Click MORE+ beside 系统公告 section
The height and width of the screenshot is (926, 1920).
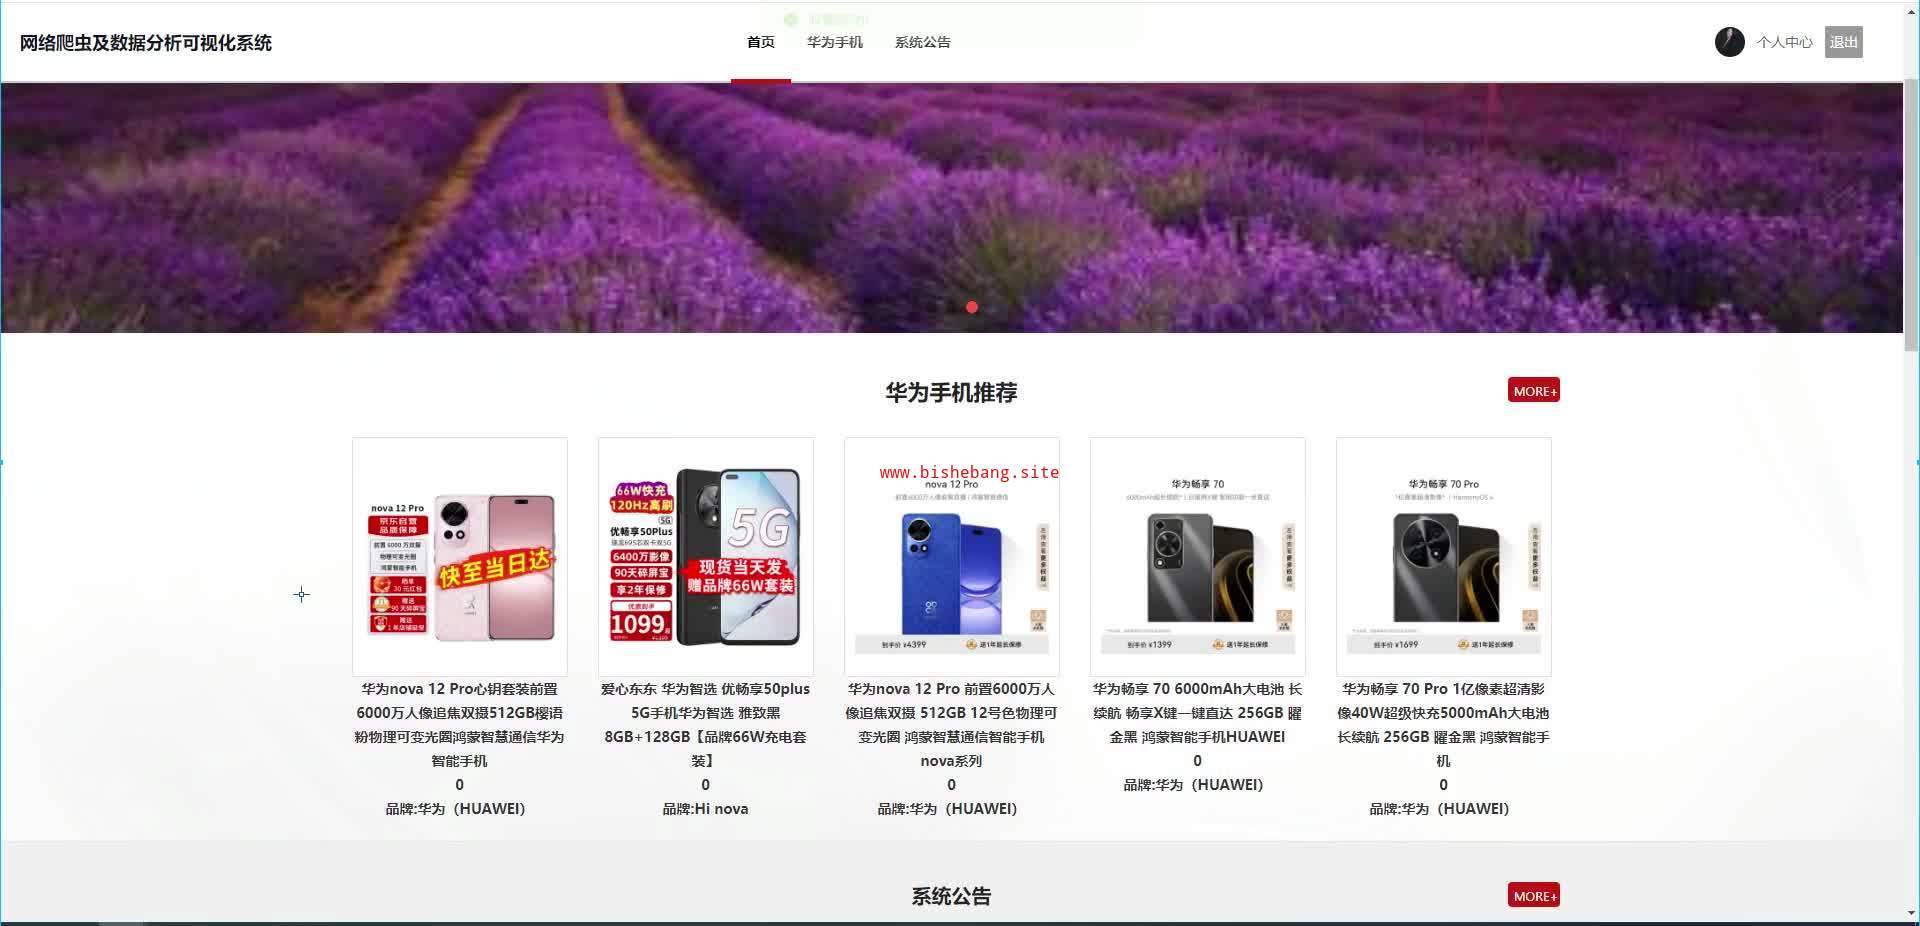(1534, 896)
